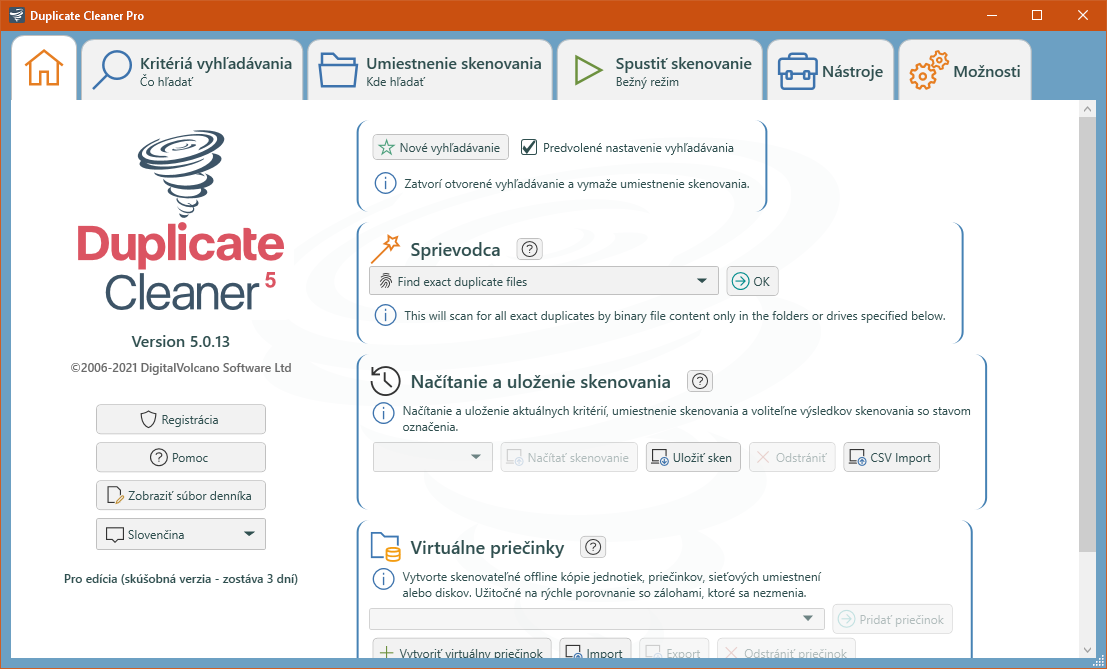Toggle Predvolené nastavenie vyhľadávania checkbox
This screenshot has width=1107, height=669.
[529, 147]
